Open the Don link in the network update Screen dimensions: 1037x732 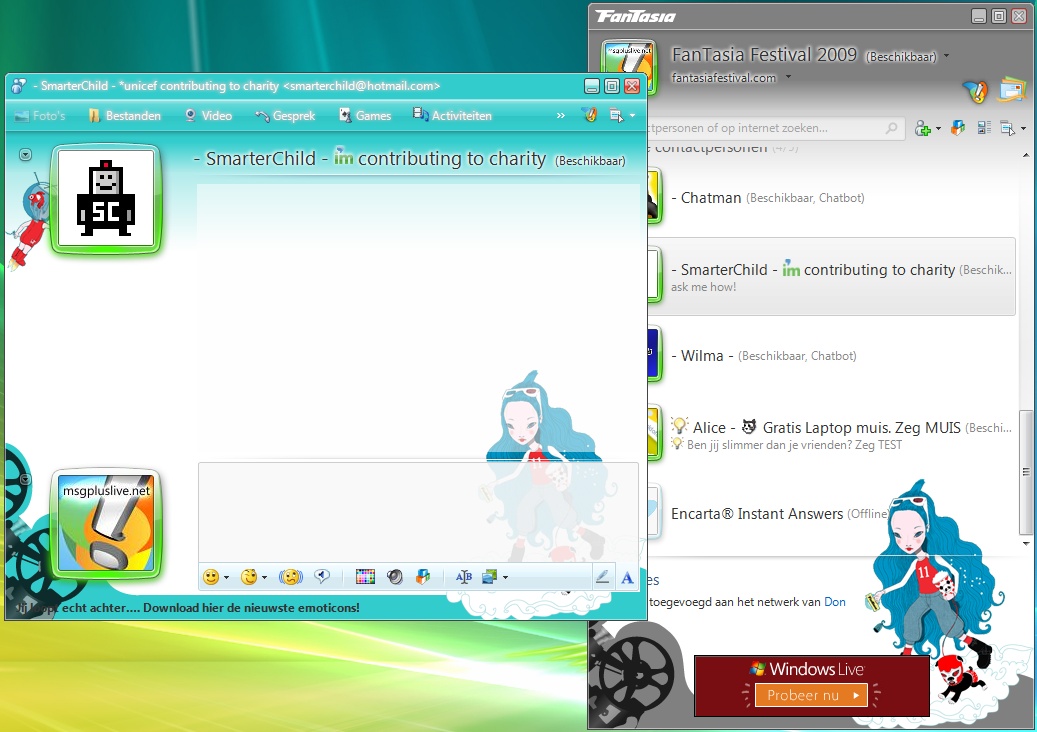[x=835, y=602]
